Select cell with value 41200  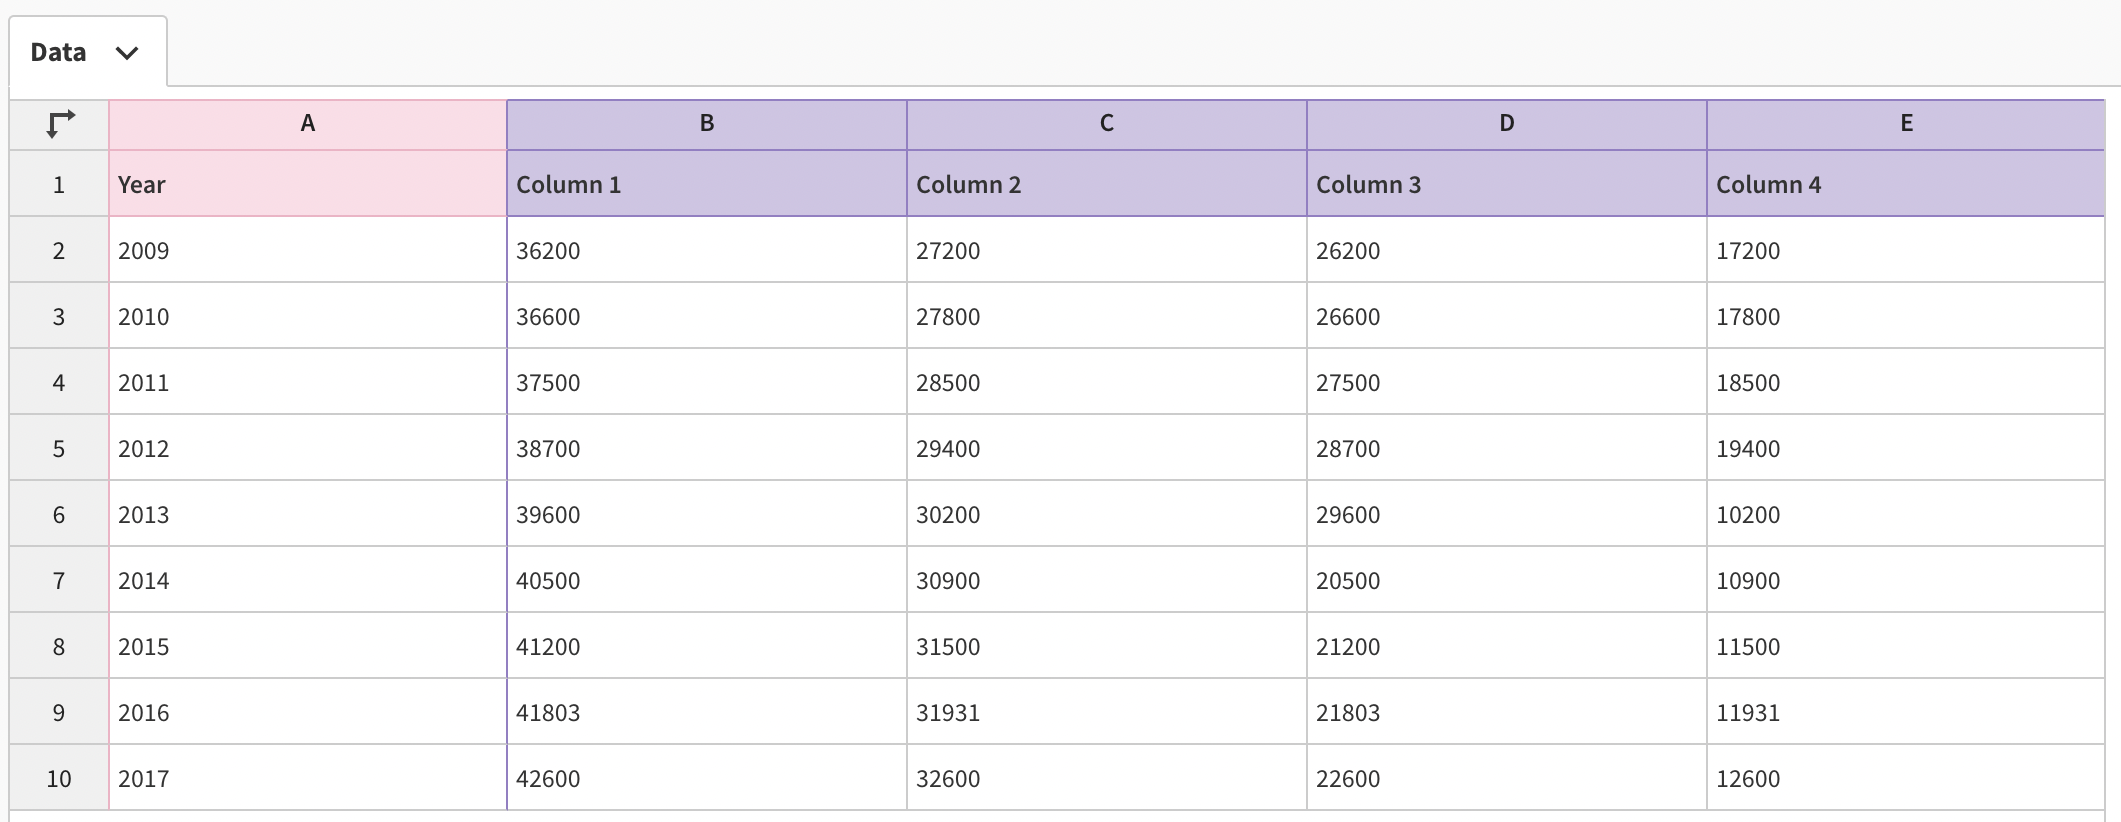(707, 646)
